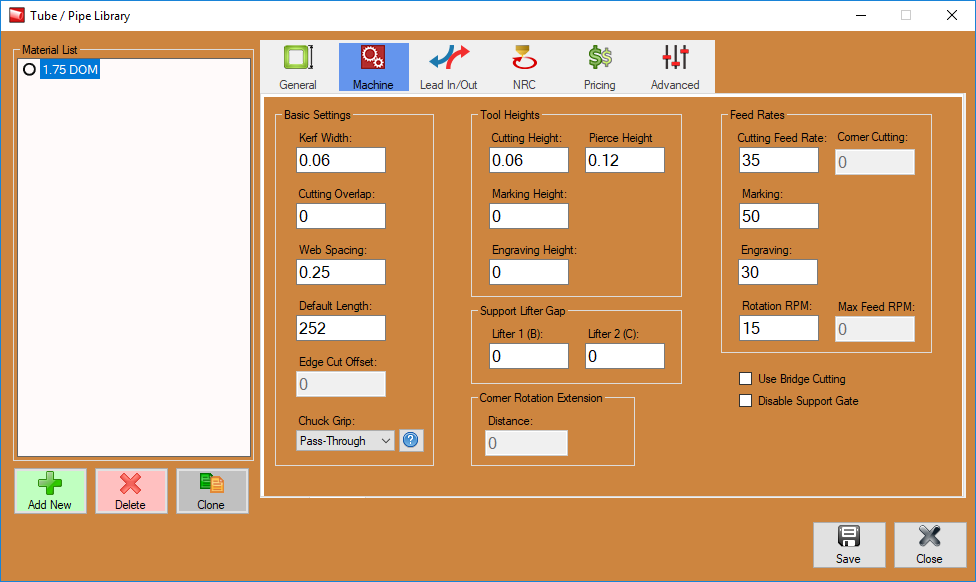Click the circle icon beside 1.75 DOM
976x582 pixels.
[29, 70]
